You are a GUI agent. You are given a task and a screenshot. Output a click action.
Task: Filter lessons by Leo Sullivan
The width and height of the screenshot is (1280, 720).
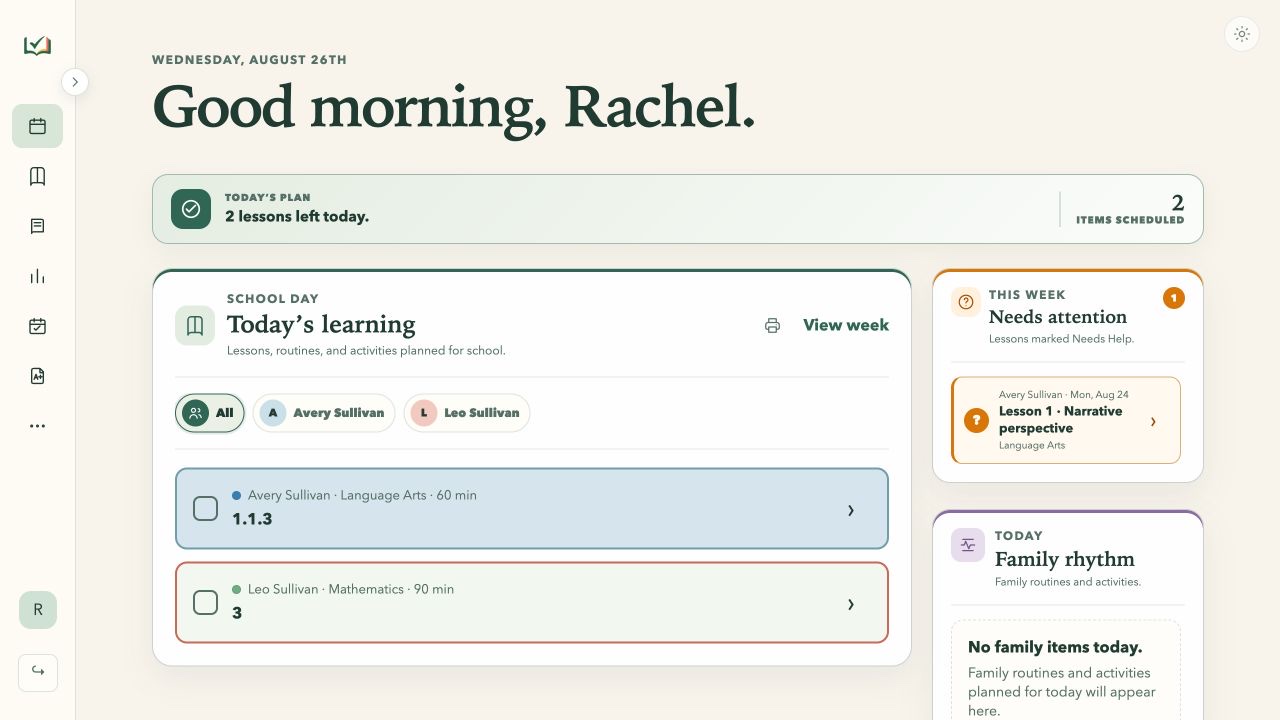(x=467, y=413)
